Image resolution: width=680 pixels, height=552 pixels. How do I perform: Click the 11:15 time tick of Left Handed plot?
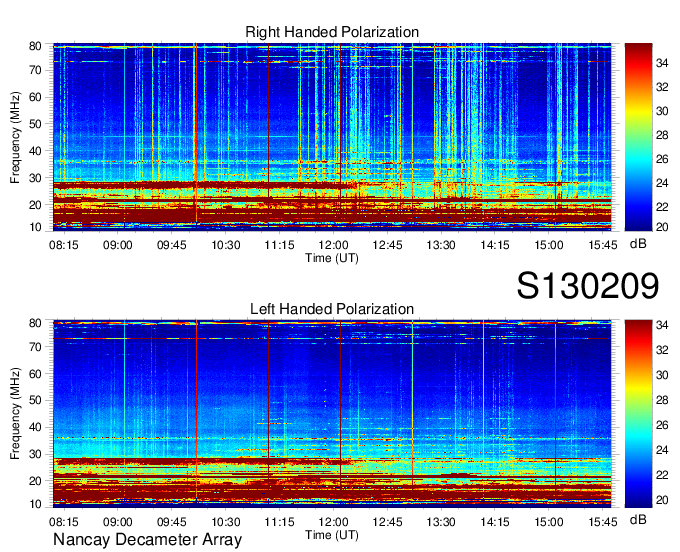[x=279, y=522]
